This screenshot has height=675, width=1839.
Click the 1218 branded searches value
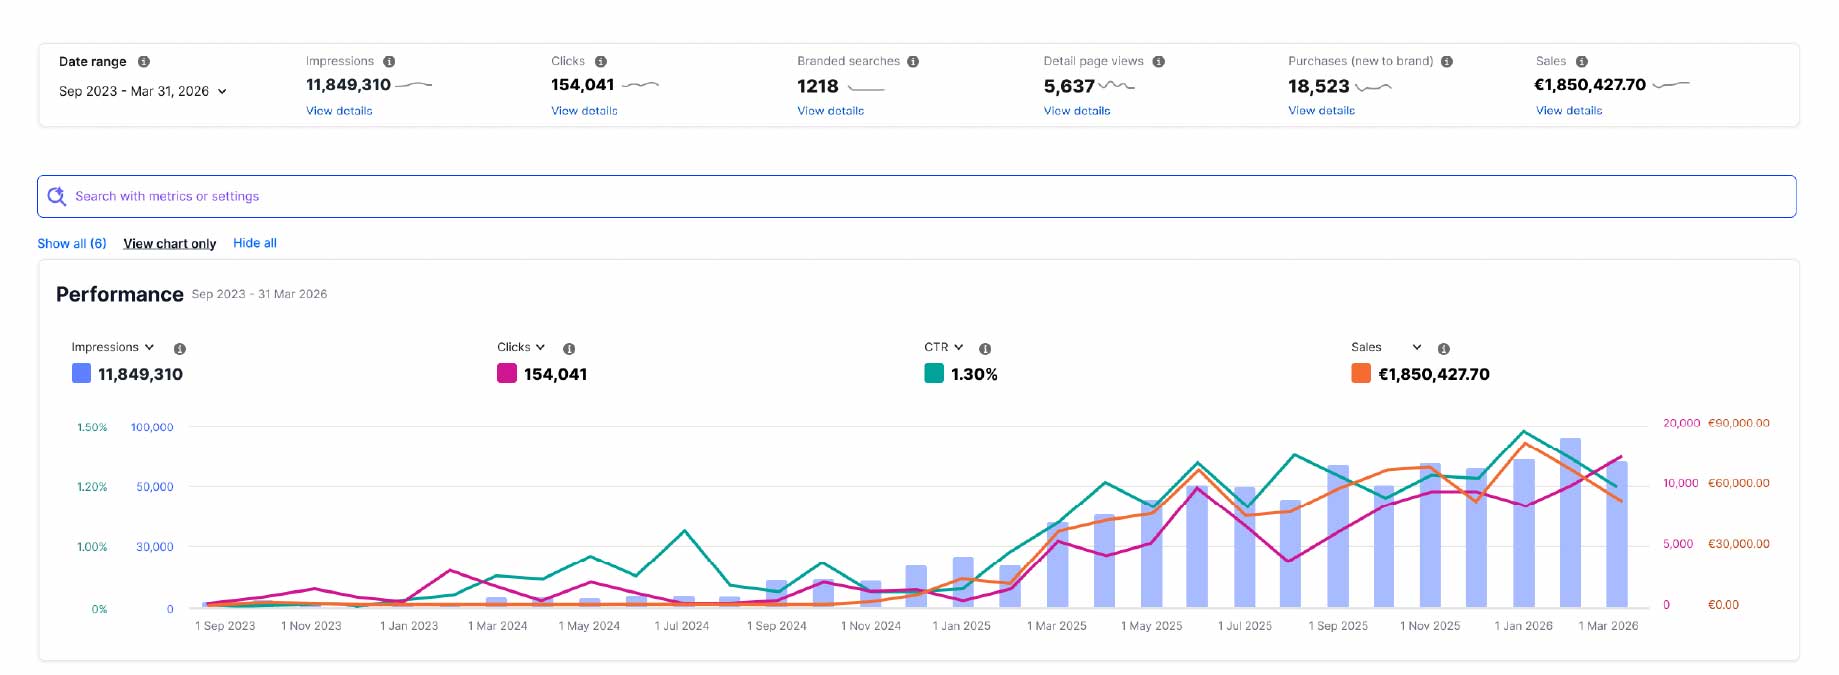817,86
